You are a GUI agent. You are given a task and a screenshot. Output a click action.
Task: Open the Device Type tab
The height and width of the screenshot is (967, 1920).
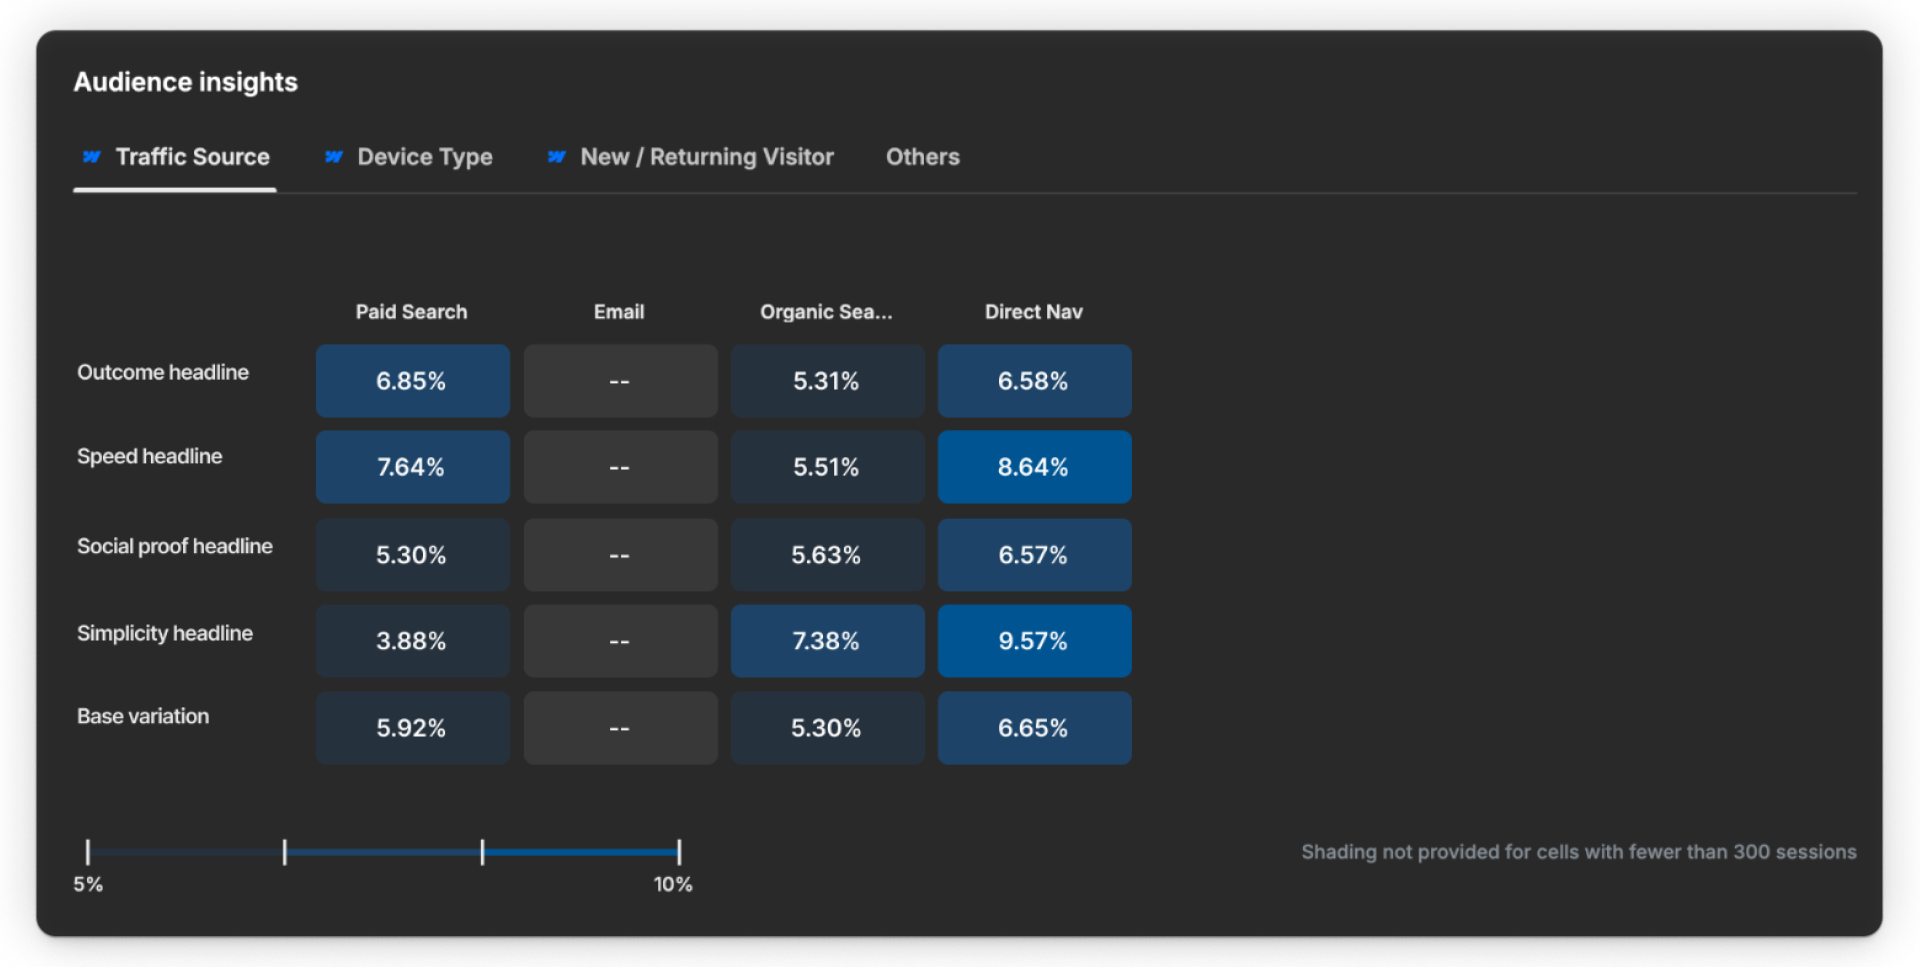point(409,157)
